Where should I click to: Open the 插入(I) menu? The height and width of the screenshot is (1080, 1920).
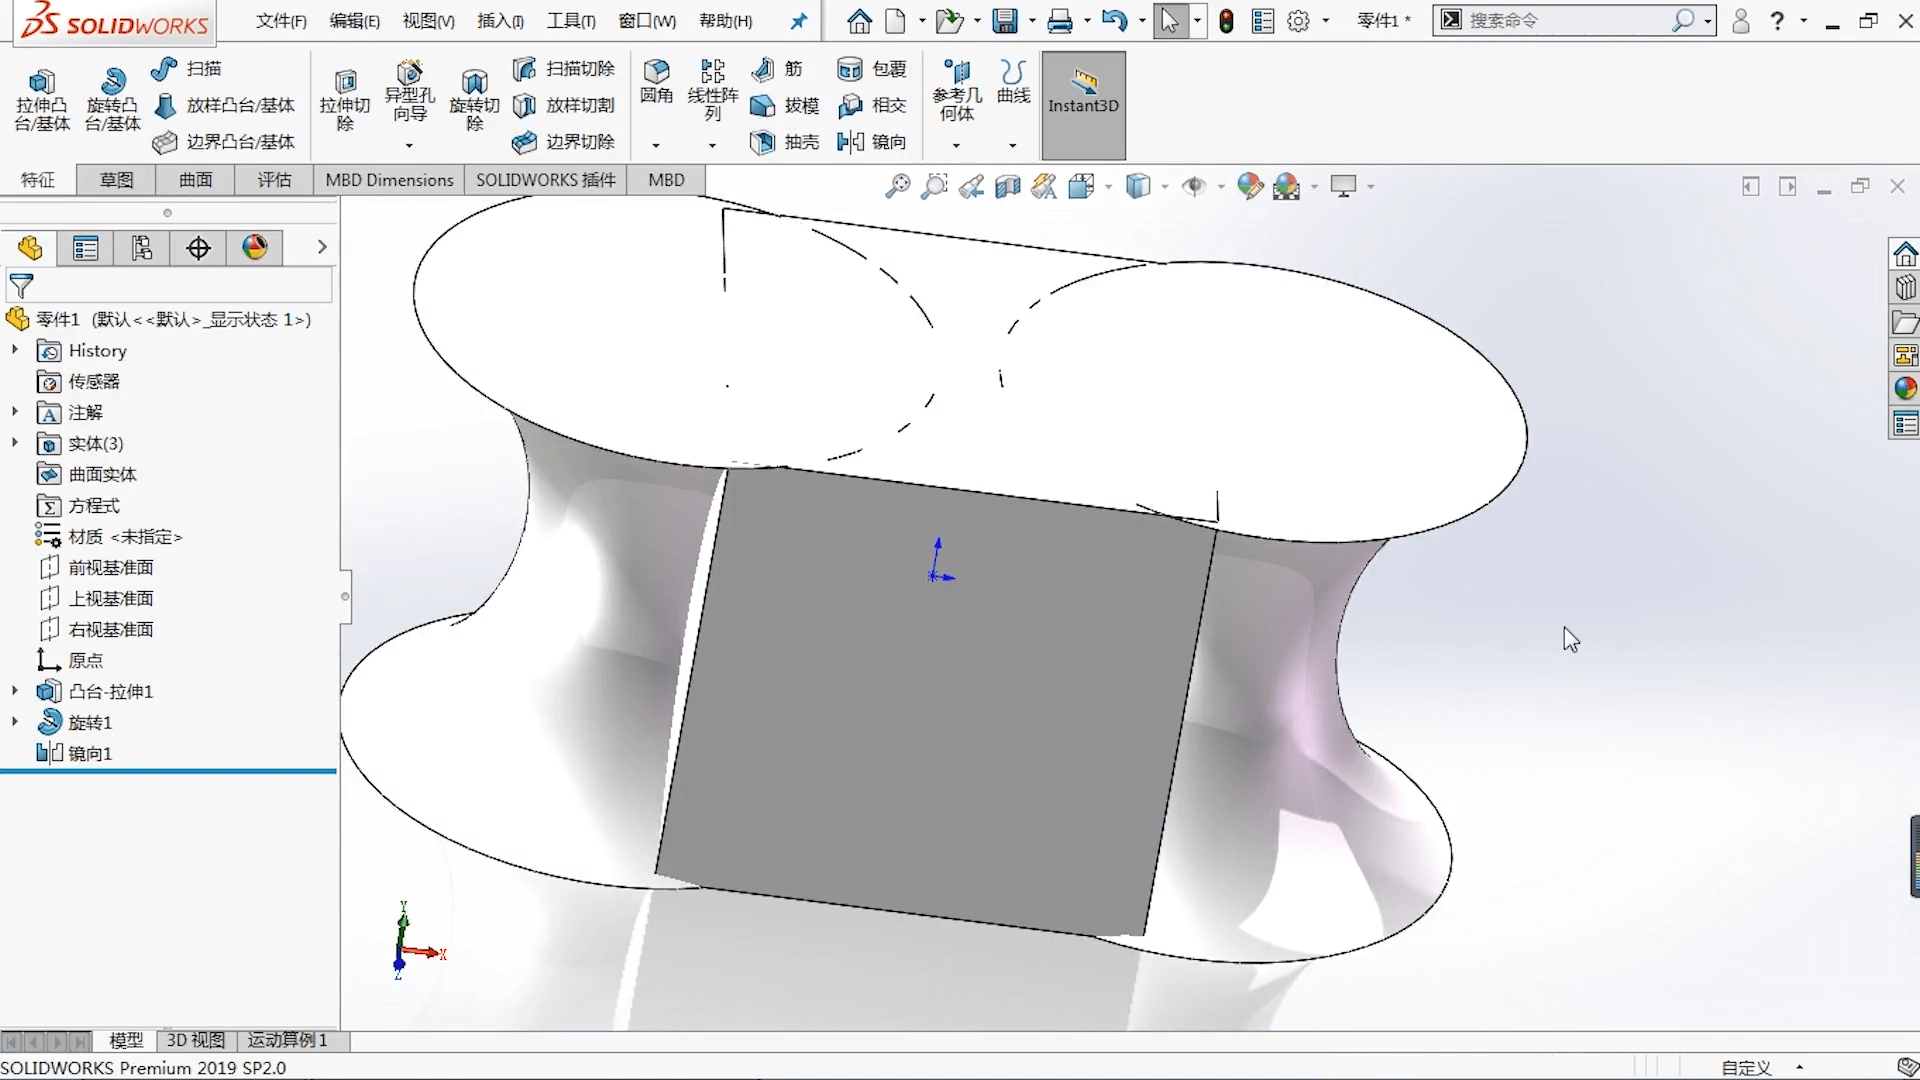(500, 20)
